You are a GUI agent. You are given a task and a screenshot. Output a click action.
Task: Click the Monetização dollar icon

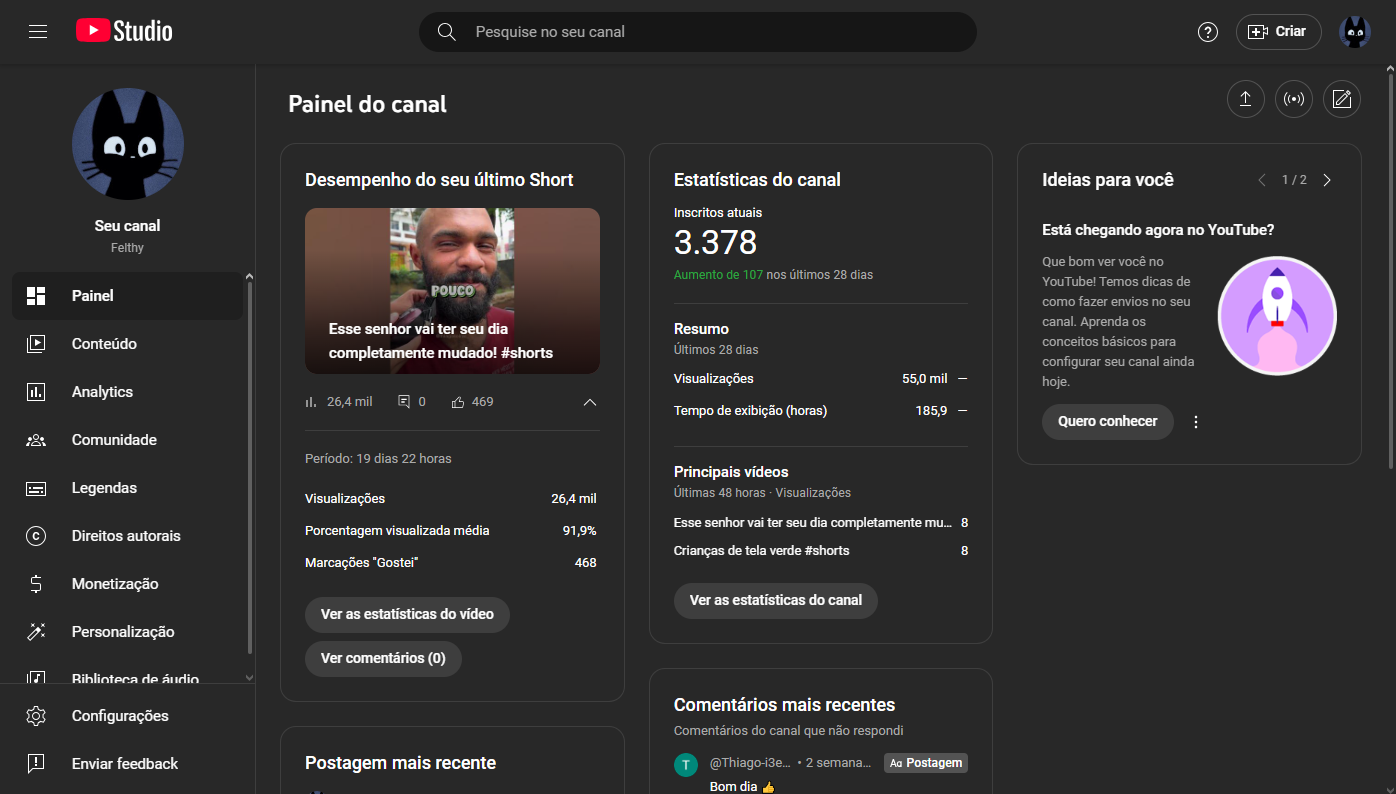[x=36, y=584]
